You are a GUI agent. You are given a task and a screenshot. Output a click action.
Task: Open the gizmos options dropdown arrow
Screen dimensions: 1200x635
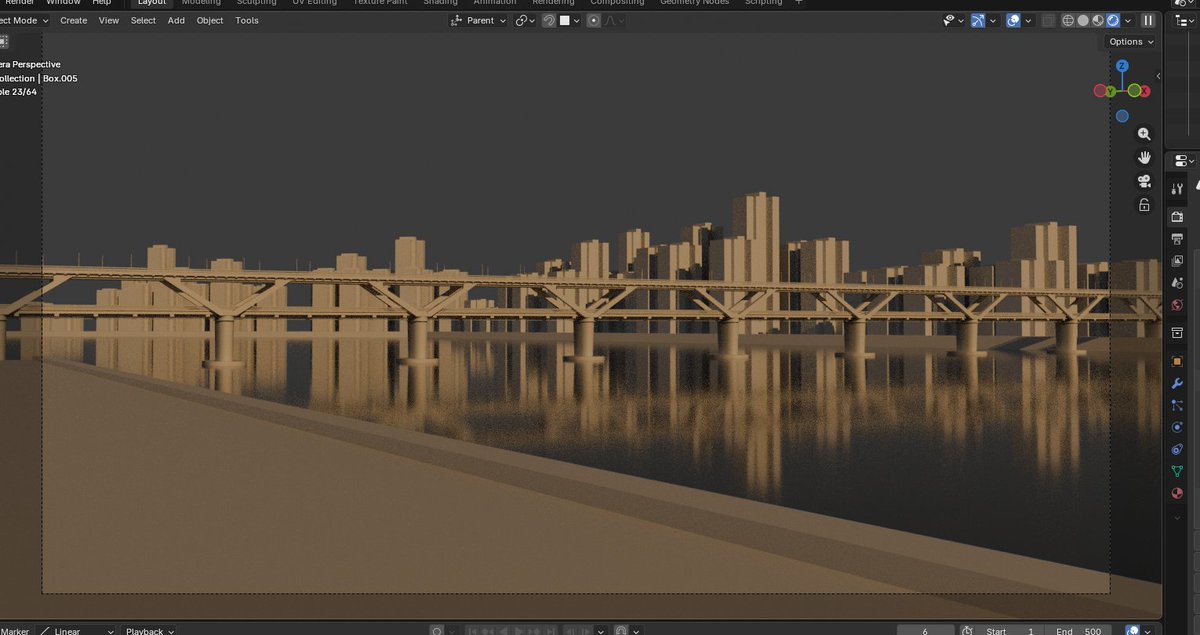click(995, 20)
